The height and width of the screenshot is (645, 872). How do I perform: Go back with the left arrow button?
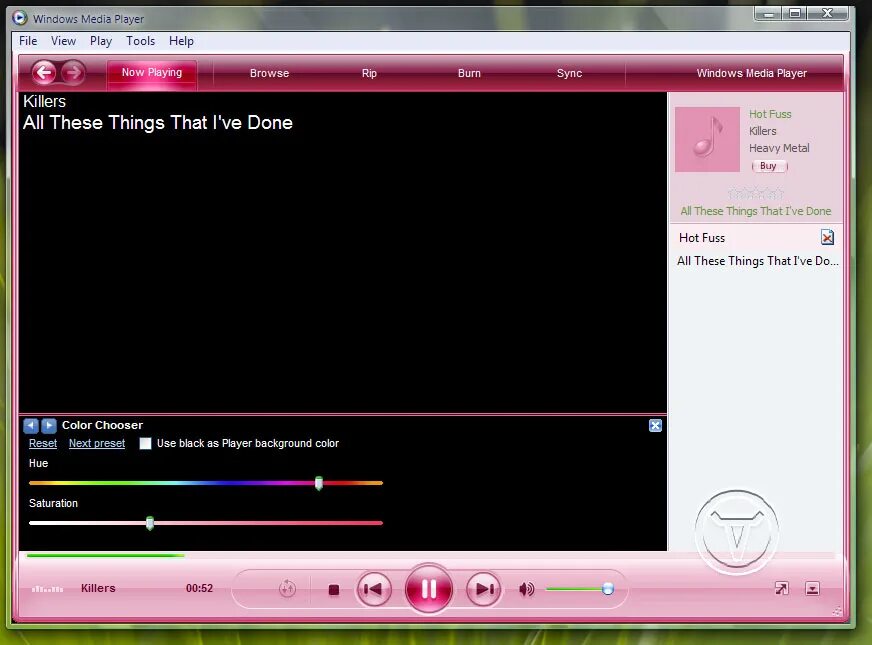[x=44, y=72]
